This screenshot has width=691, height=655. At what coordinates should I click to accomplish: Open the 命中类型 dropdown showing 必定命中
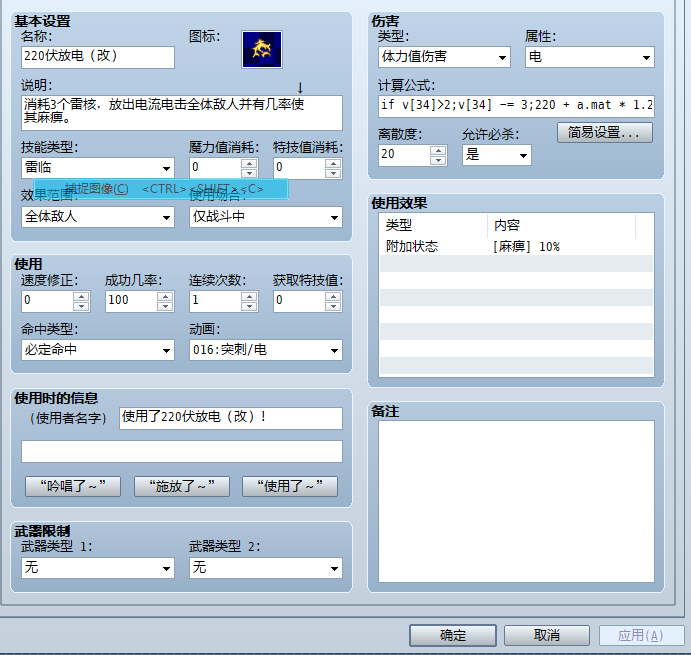point(98,350)
